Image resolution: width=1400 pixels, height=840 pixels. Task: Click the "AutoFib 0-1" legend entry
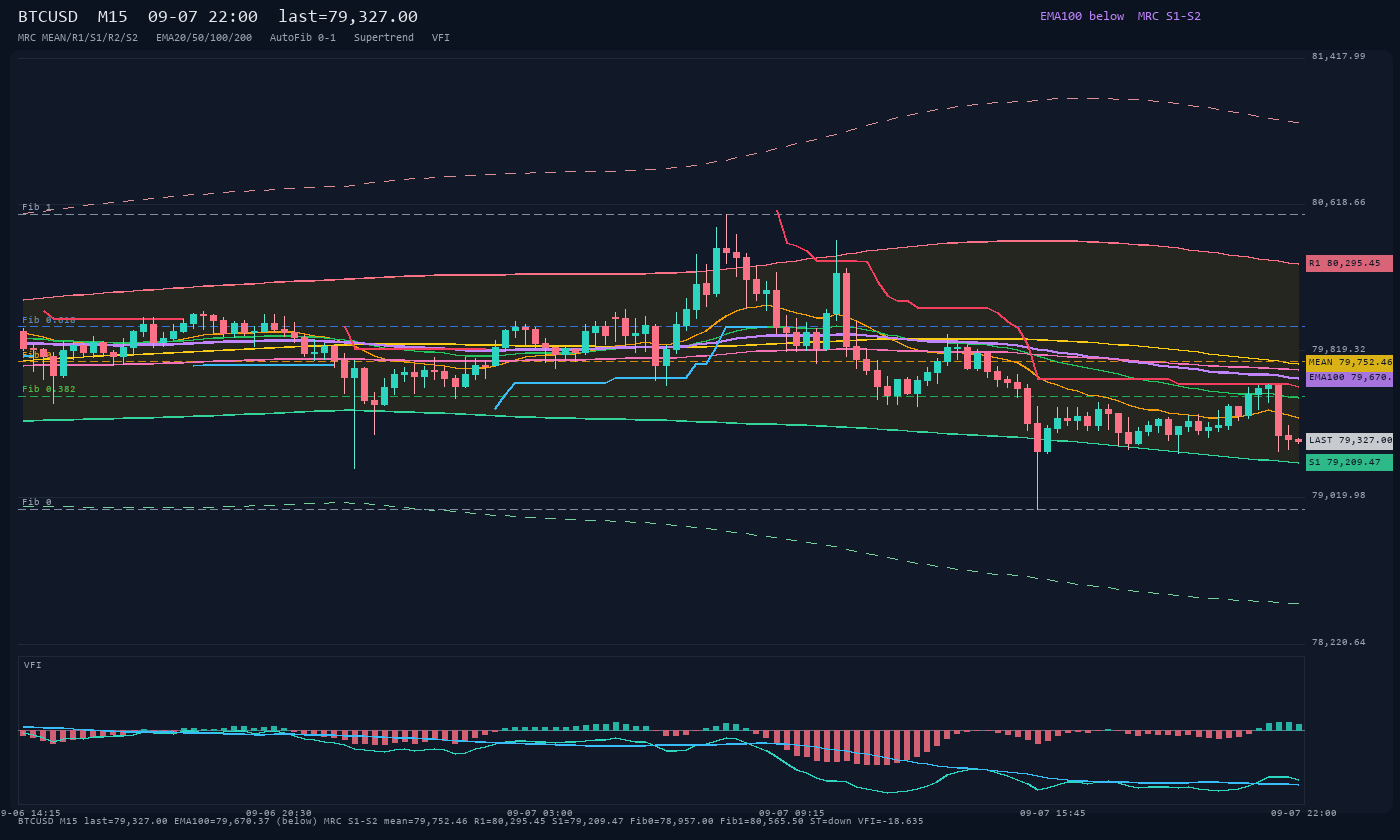coord(303,37)
